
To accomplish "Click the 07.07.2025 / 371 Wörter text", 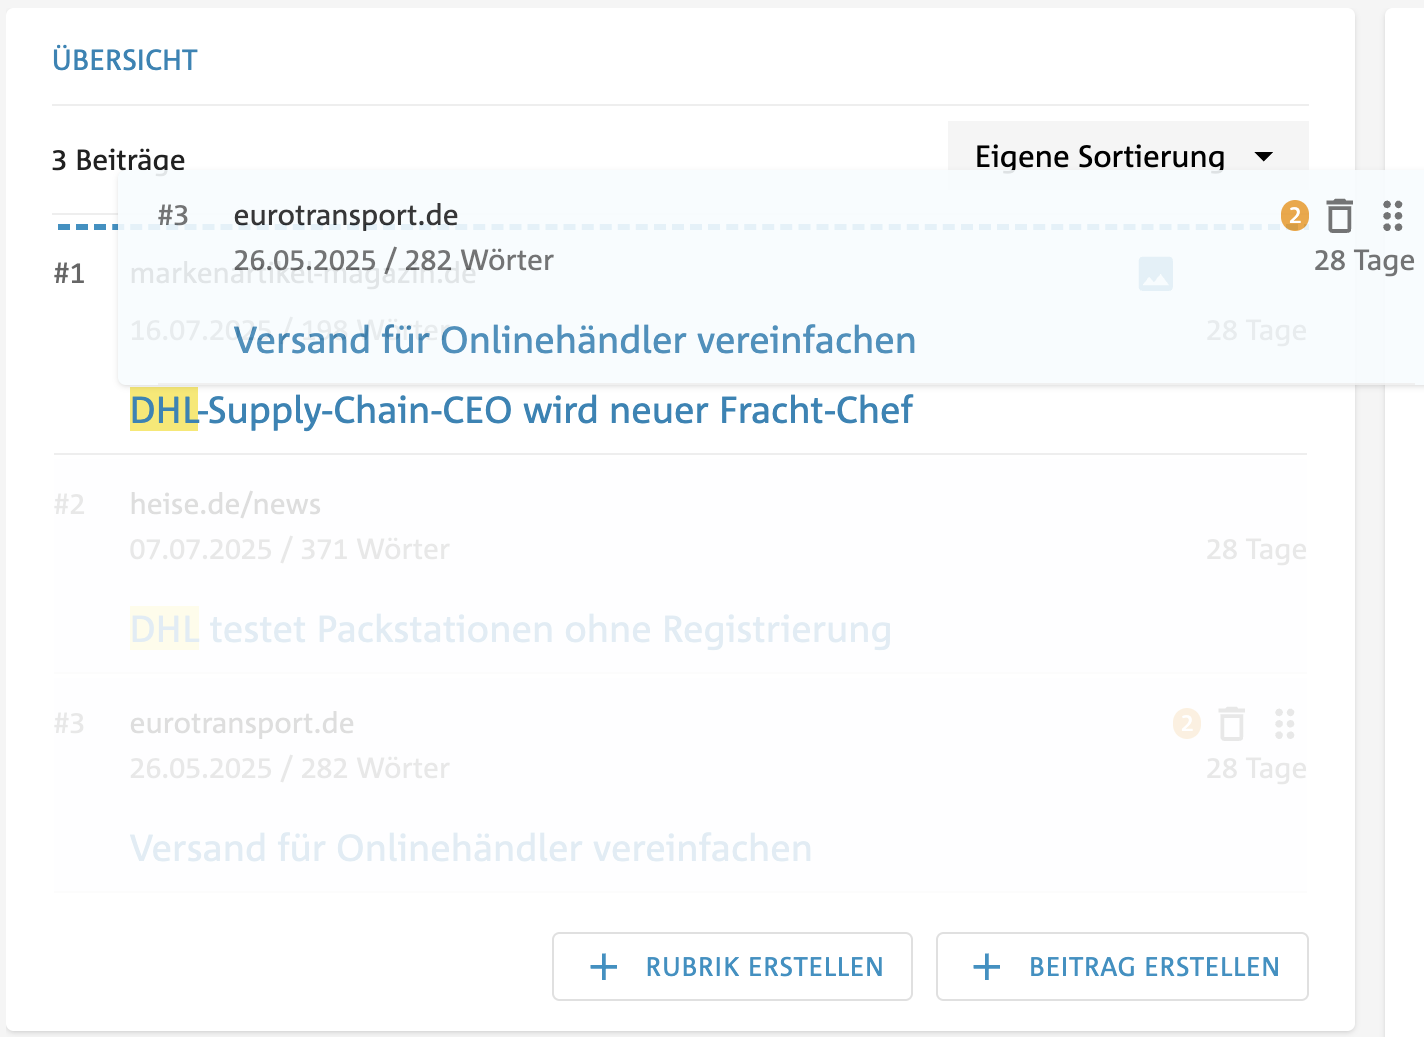I will tap(290, 549).
